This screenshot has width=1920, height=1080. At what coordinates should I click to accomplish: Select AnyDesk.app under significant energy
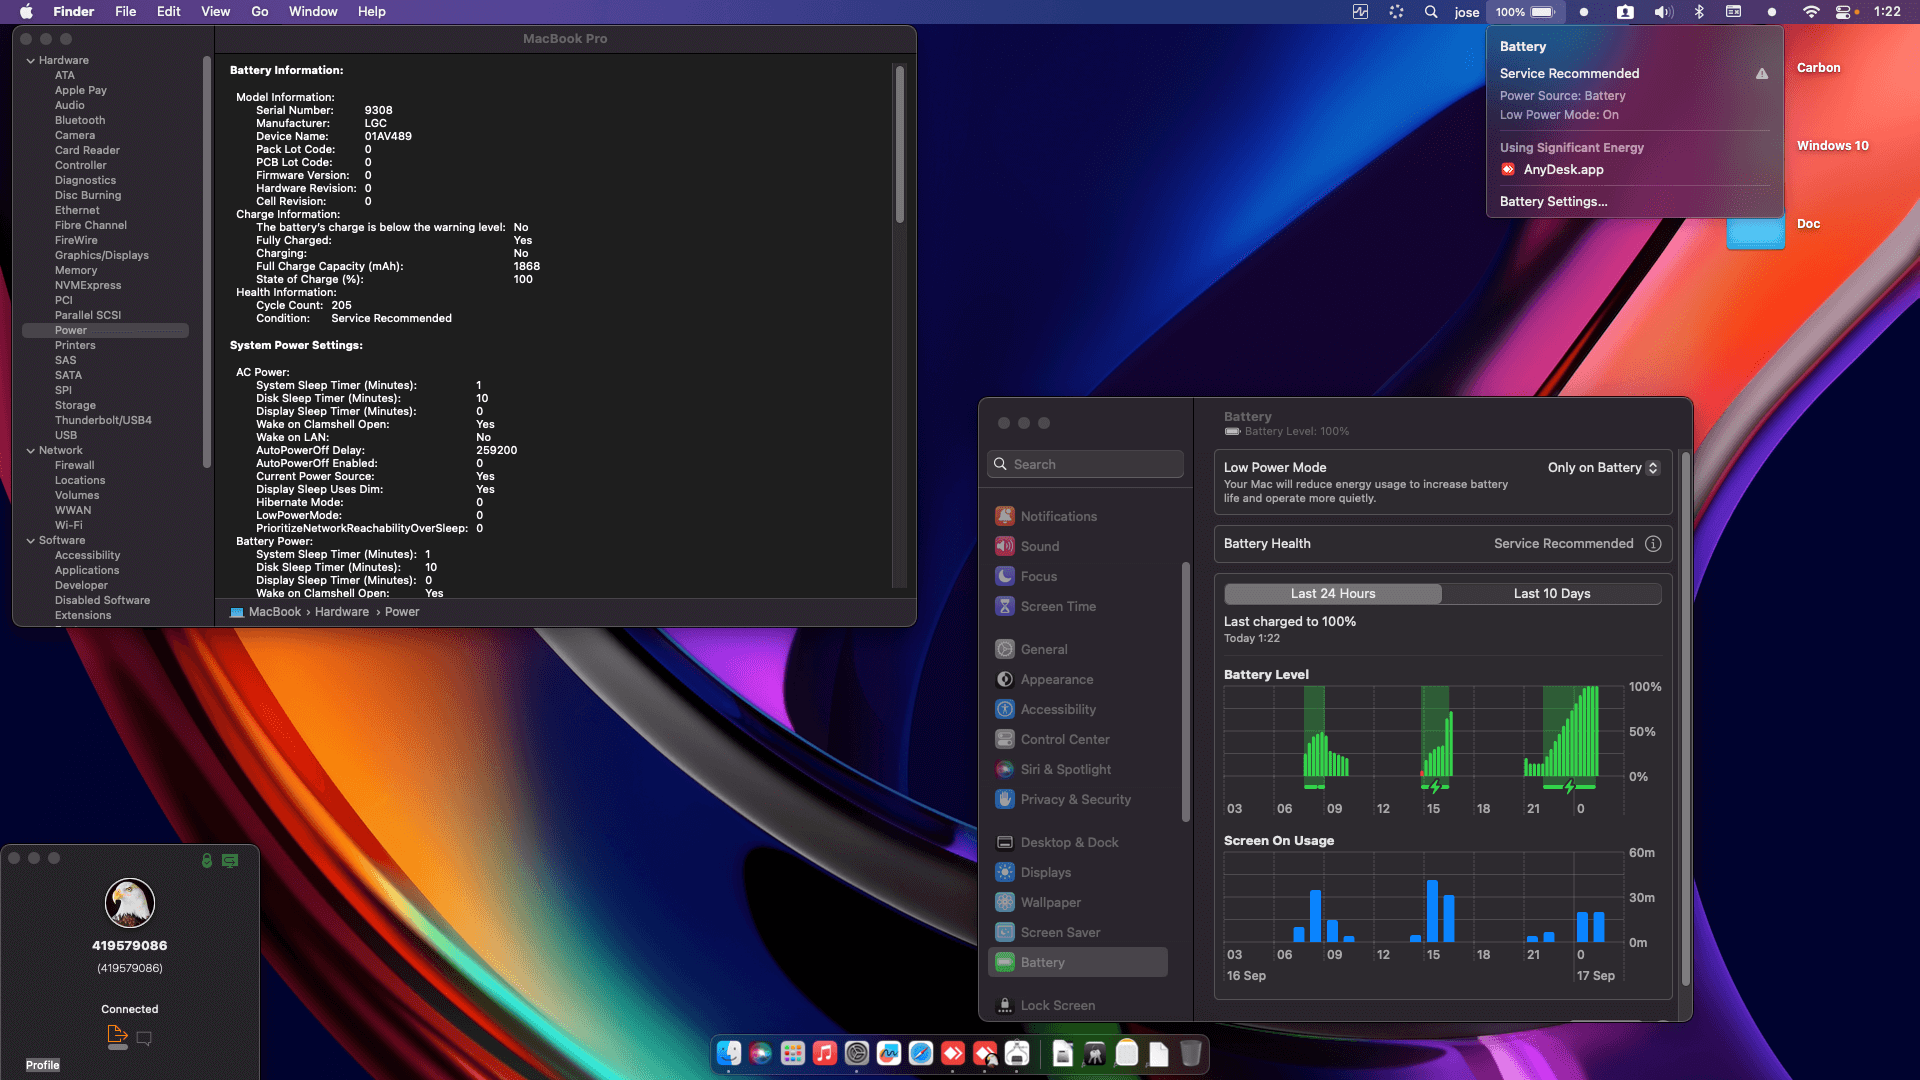click(x=1562, y=170)
